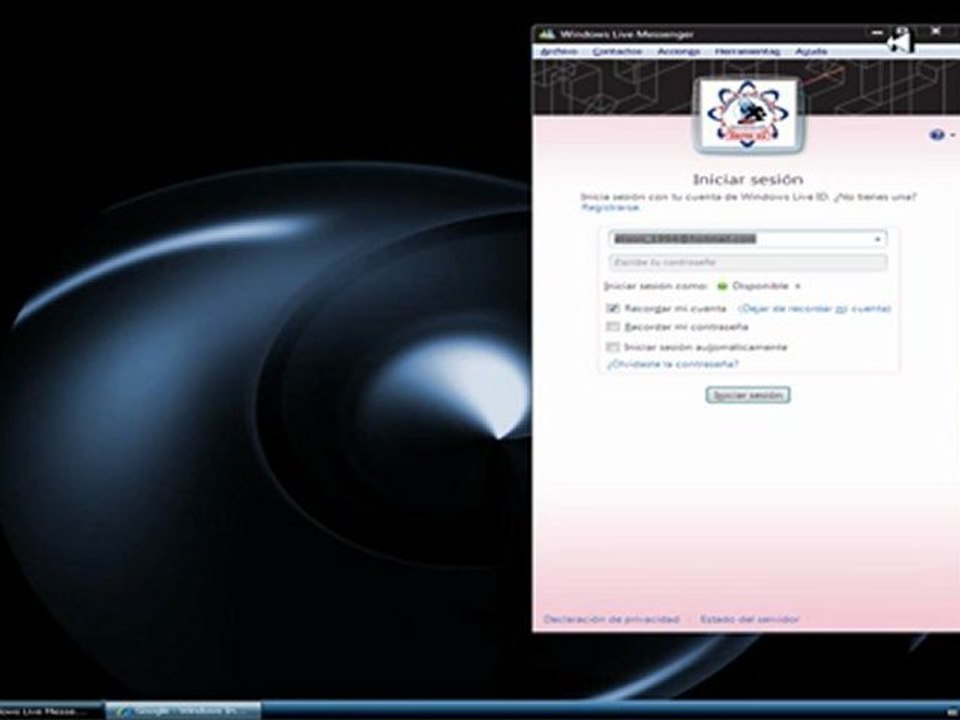The height and width of the screenshot is (720, 960).
Task: Open the Herramientas menu
Action: (x=747, y=51)
